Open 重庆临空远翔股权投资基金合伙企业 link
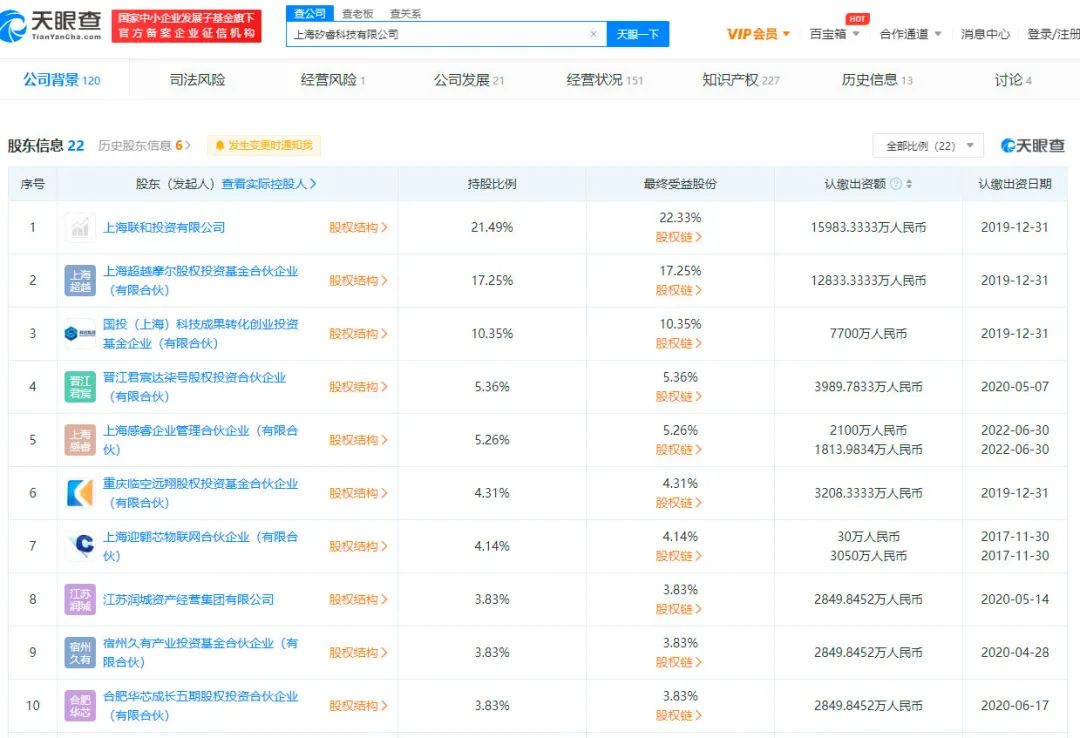 [x=200, y=493]
